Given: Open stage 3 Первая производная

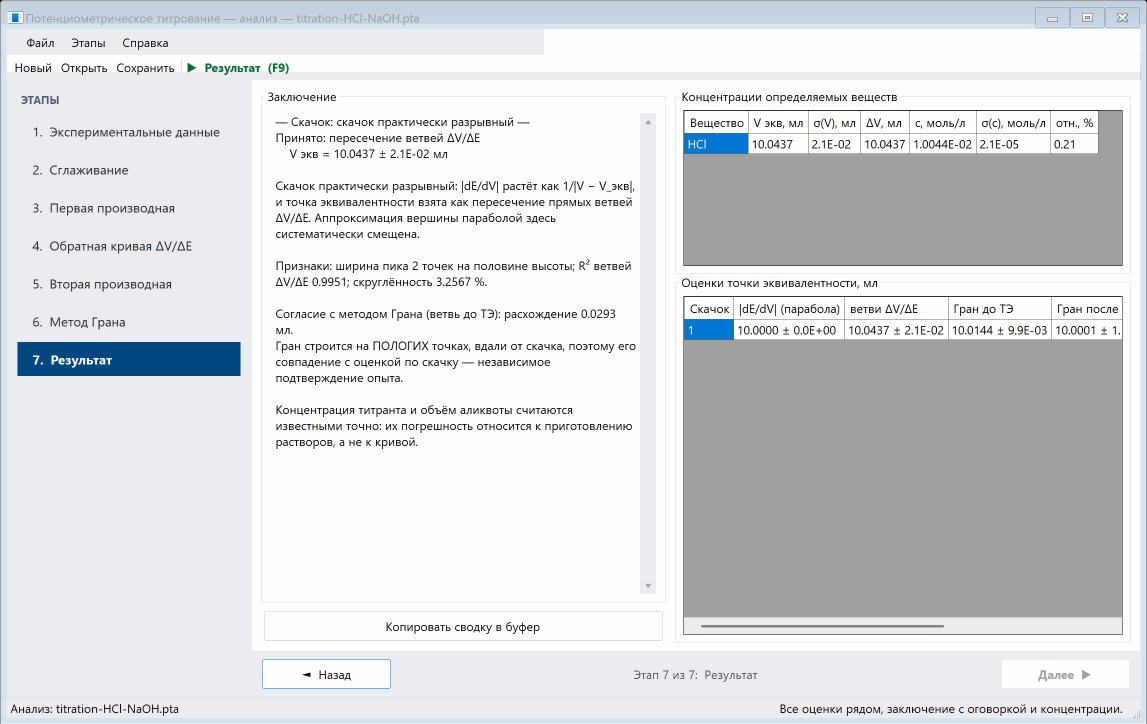Looking at the screenshot, I should pos(129,208).
